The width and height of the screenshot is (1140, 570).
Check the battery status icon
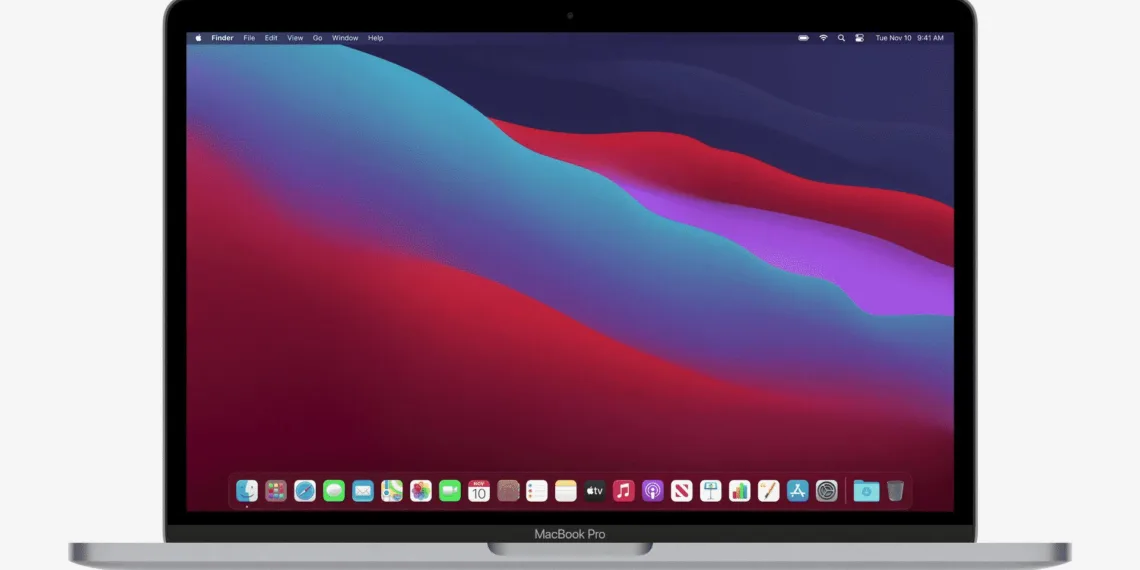(803, 38)
